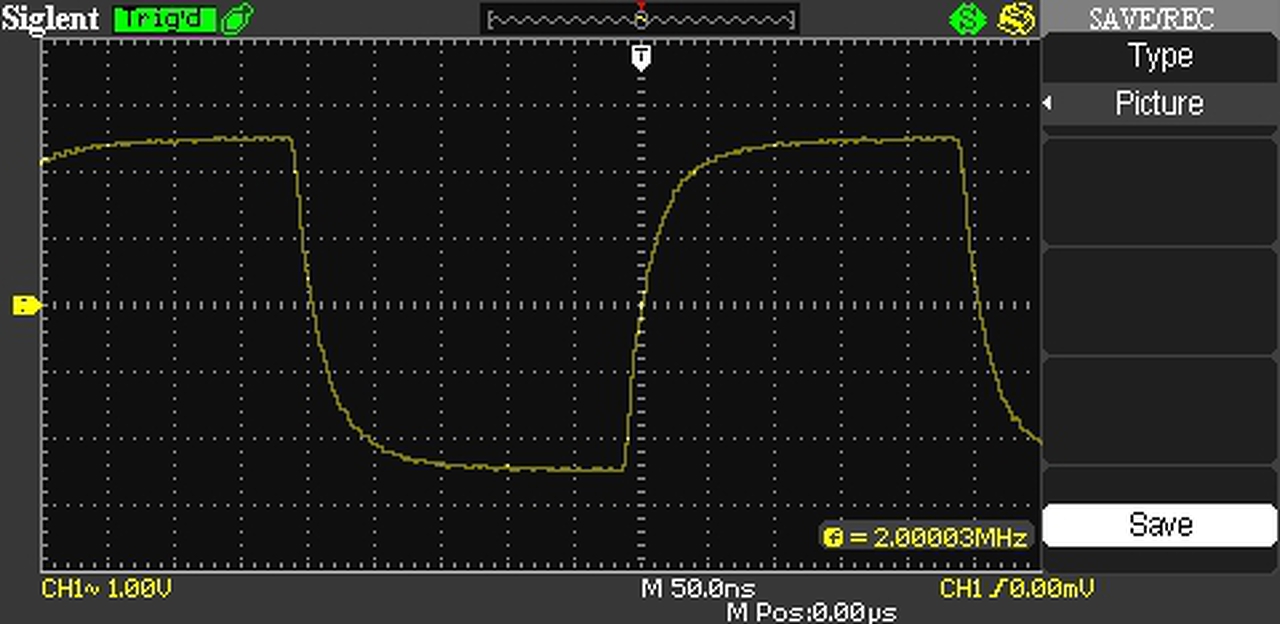The width and height of the screenshot is (1280, 624).
Task: Open the Type menu option
Action: [x=1160, y=55]
